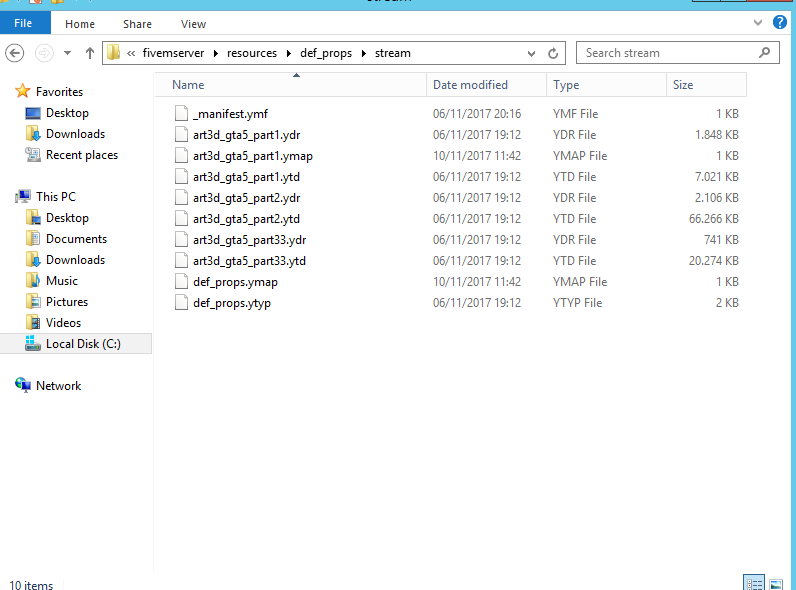This screenshot has height=590, width=796.
Task: Open Help with the question mark icon
Action: (780, 22)
